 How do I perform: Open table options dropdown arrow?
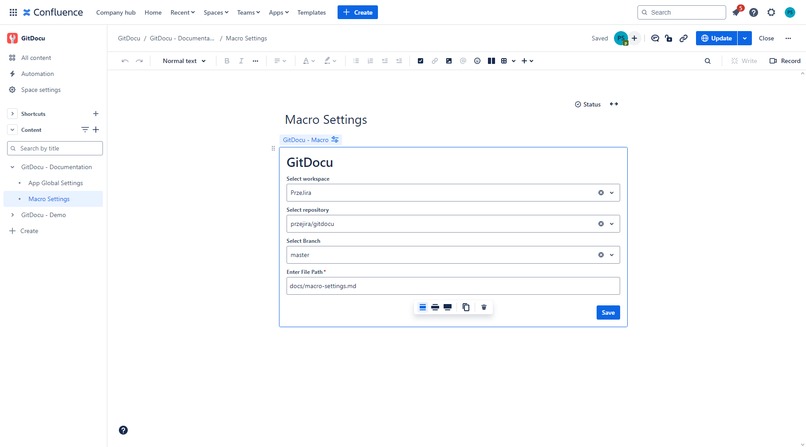[514, 61]
